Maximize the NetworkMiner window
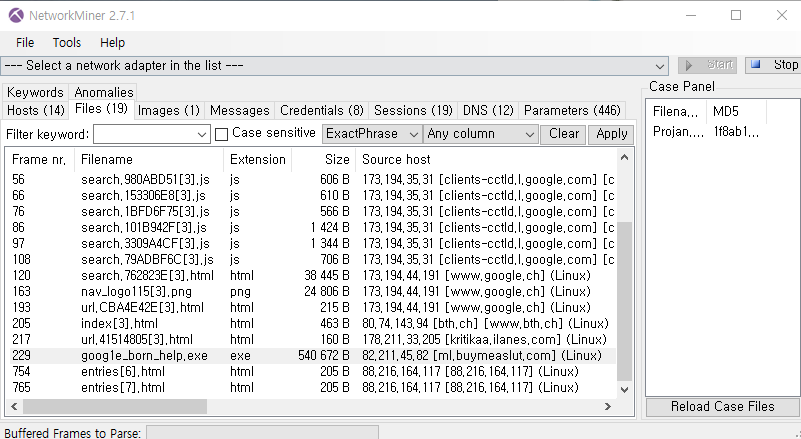 point(736,15)
